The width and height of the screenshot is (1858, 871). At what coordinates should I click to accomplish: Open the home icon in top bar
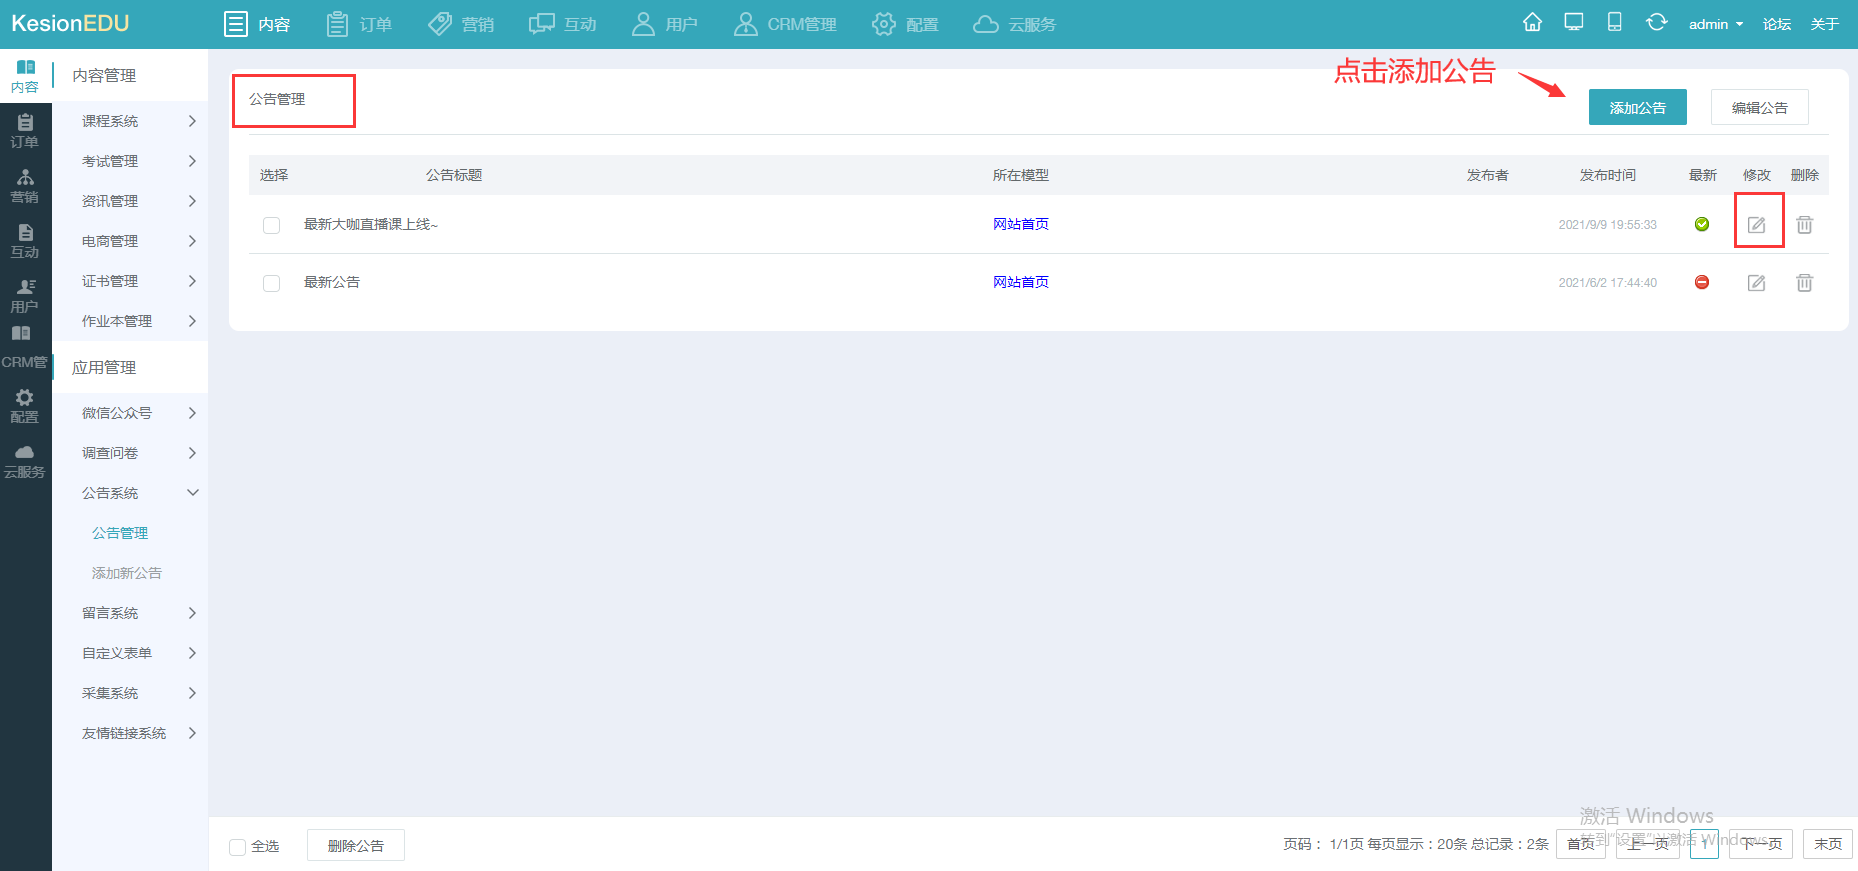pos(1532,22)
